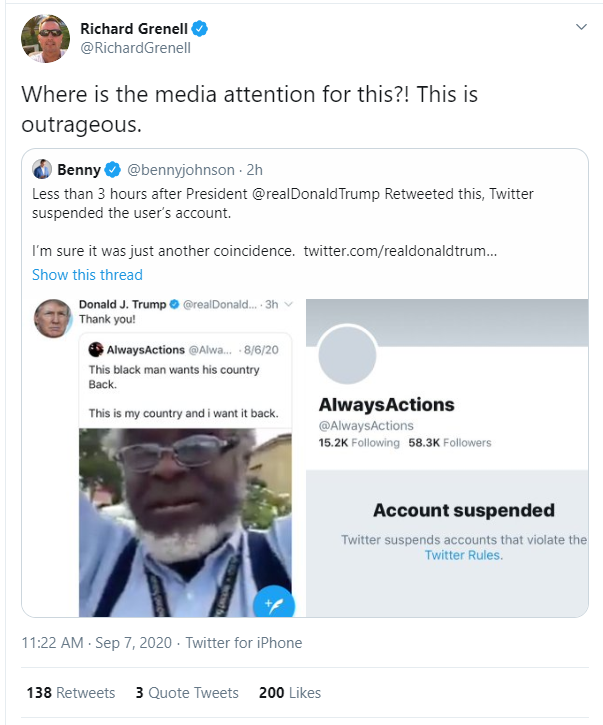Click Donald J. Trump's avatar in screenshot
The height and width of the screenshot is (725, 603).
[52, 318]
